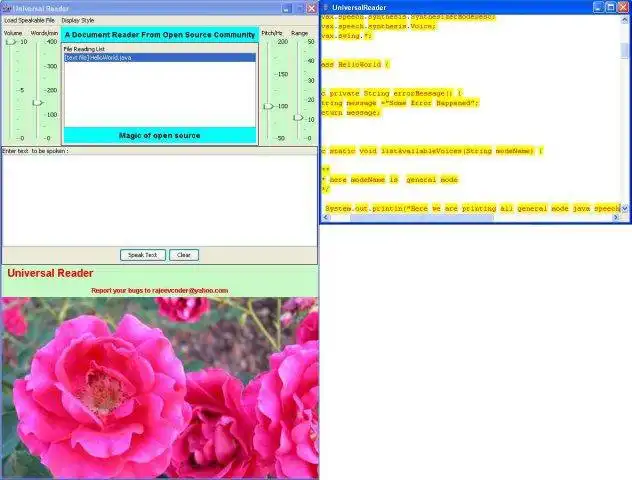
Task: Maximize the UniversalReader code window
Action: click(x=611, y=7)
